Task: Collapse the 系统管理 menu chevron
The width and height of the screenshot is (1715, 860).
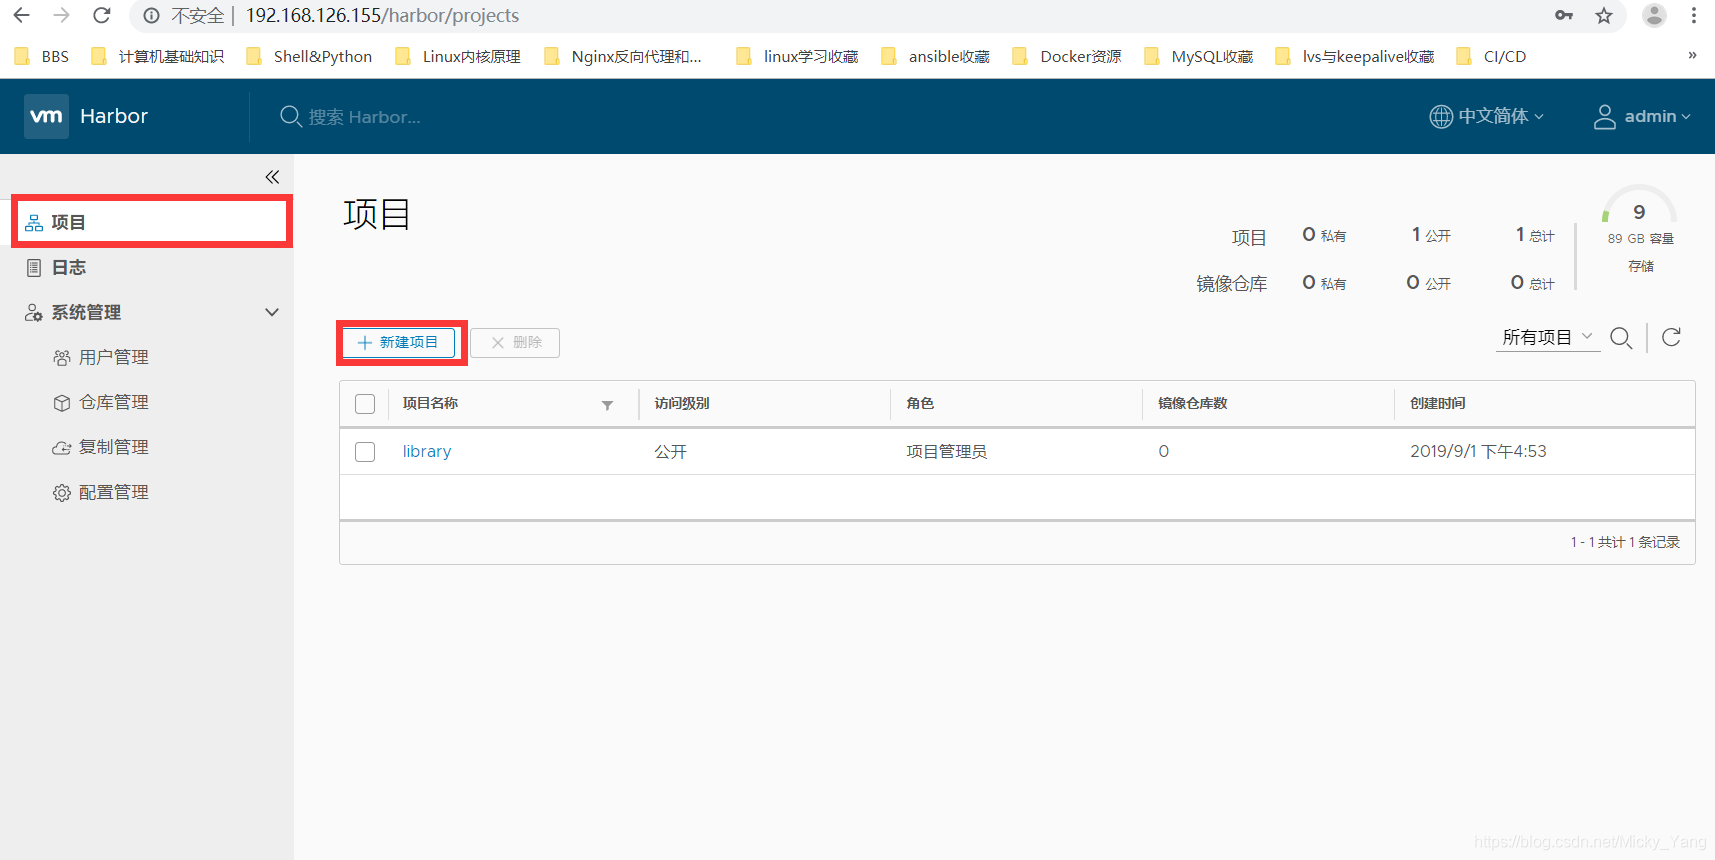Action: [272, 312]
